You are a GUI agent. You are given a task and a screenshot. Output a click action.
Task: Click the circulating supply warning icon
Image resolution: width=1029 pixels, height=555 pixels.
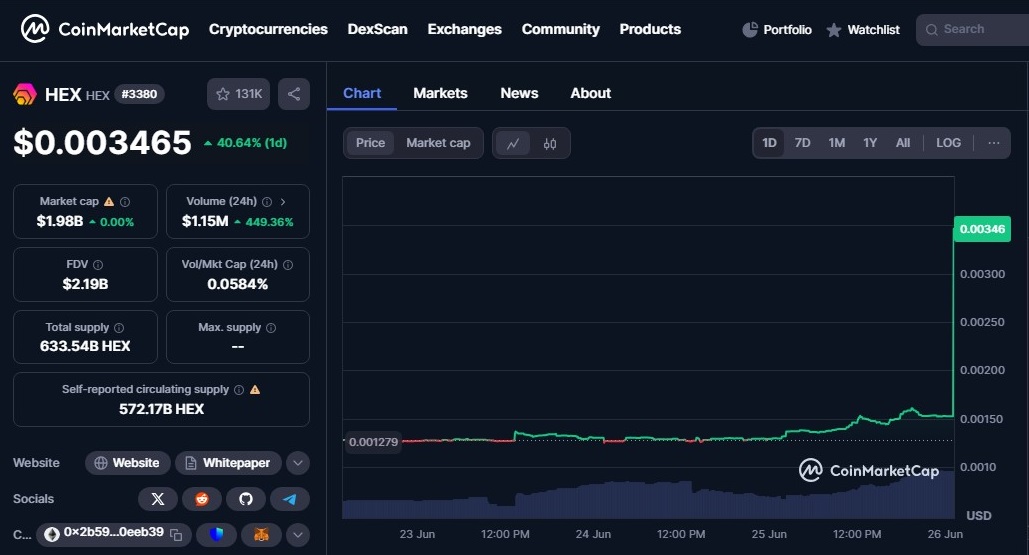pos(255,390)
